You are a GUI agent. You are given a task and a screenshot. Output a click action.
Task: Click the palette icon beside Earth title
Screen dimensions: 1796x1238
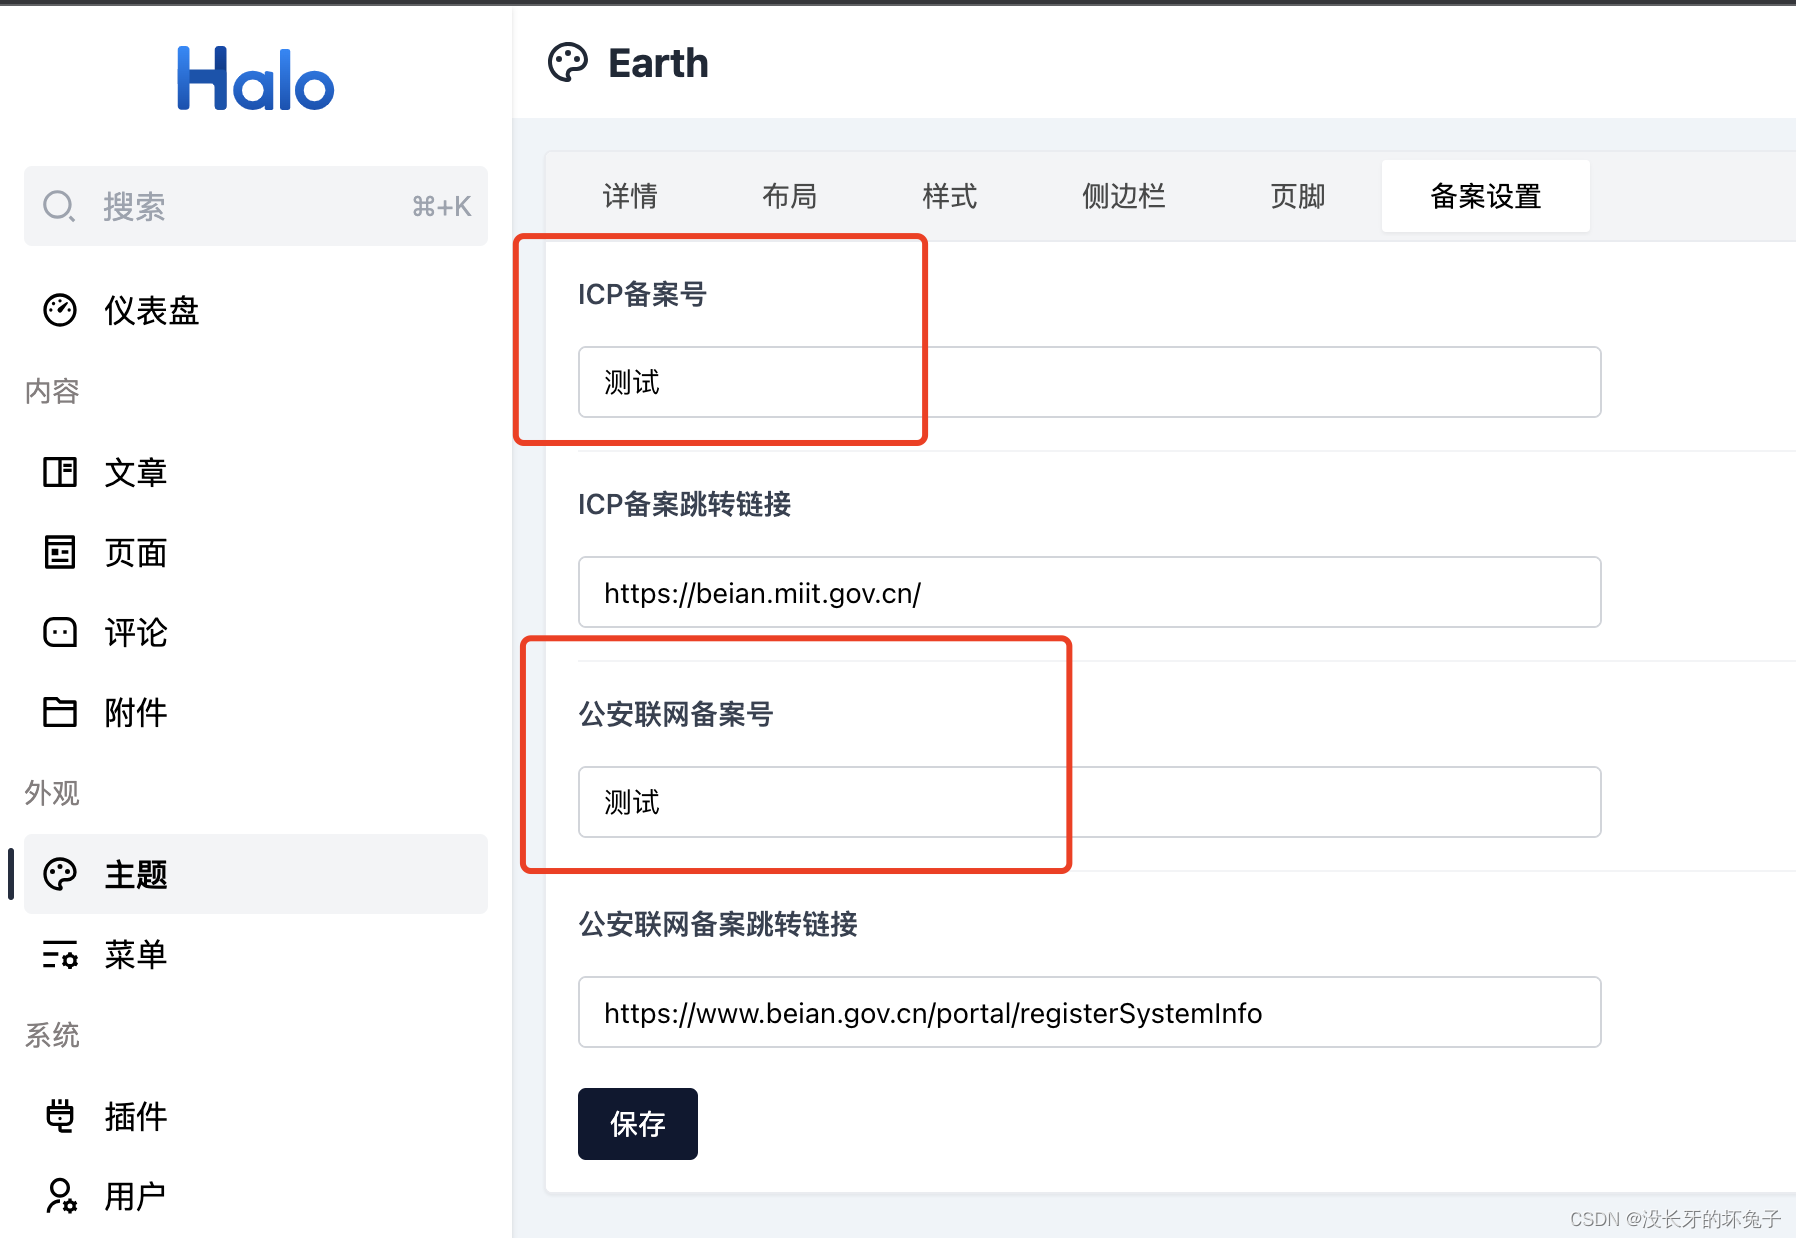pos(568,63)
